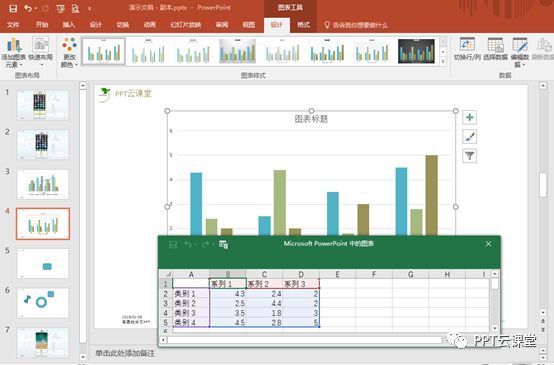Click the Save icon in PowerPoint title bar
This screenshot has width=554, height=365.
13,8
